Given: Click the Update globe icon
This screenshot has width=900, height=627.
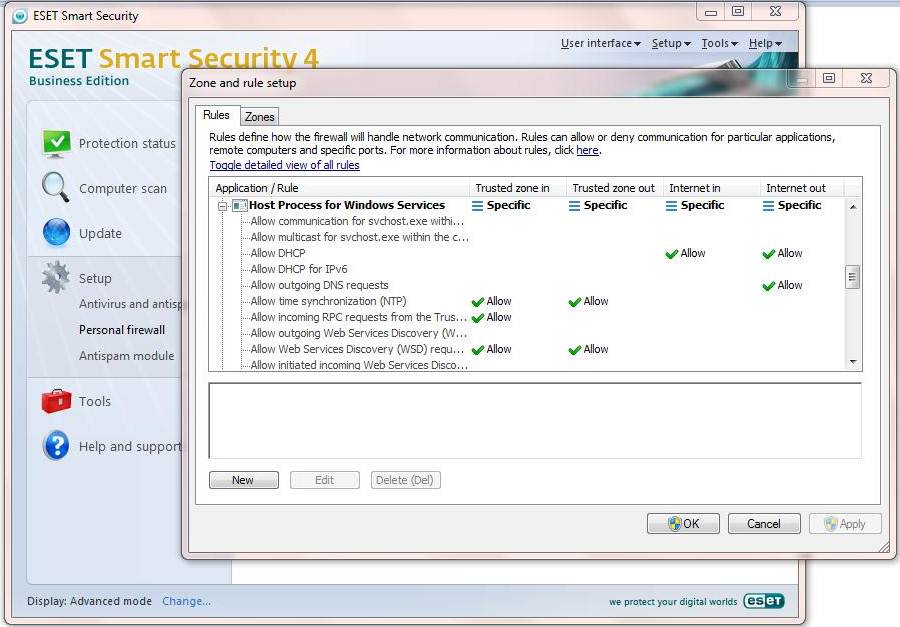Looking at the screenshot, I should click(x=56, y=233).
